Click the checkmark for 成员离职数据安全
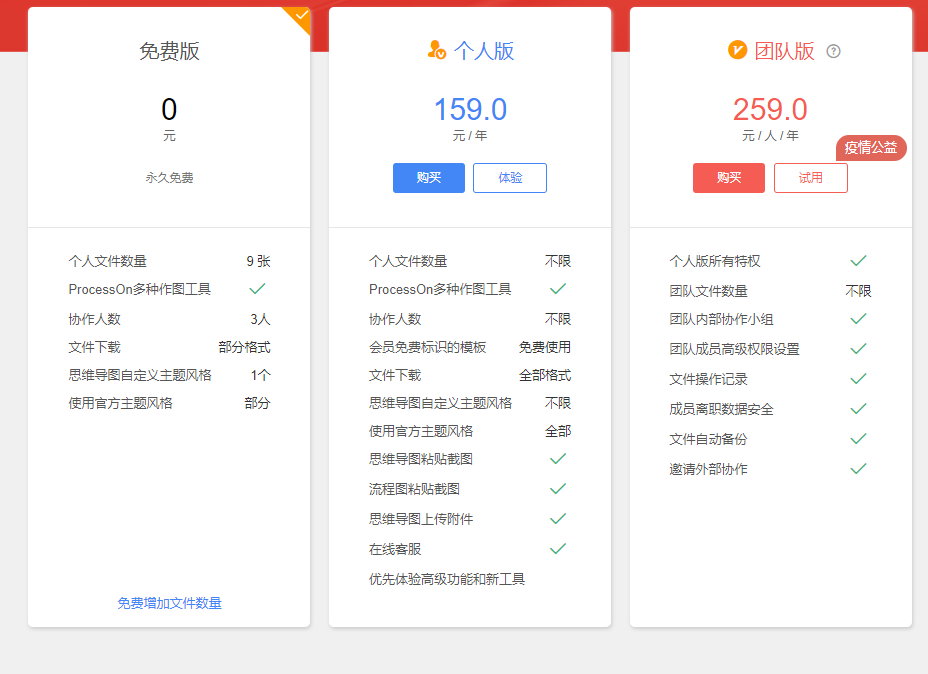This screenshot has height=674, width=928. 859,408
